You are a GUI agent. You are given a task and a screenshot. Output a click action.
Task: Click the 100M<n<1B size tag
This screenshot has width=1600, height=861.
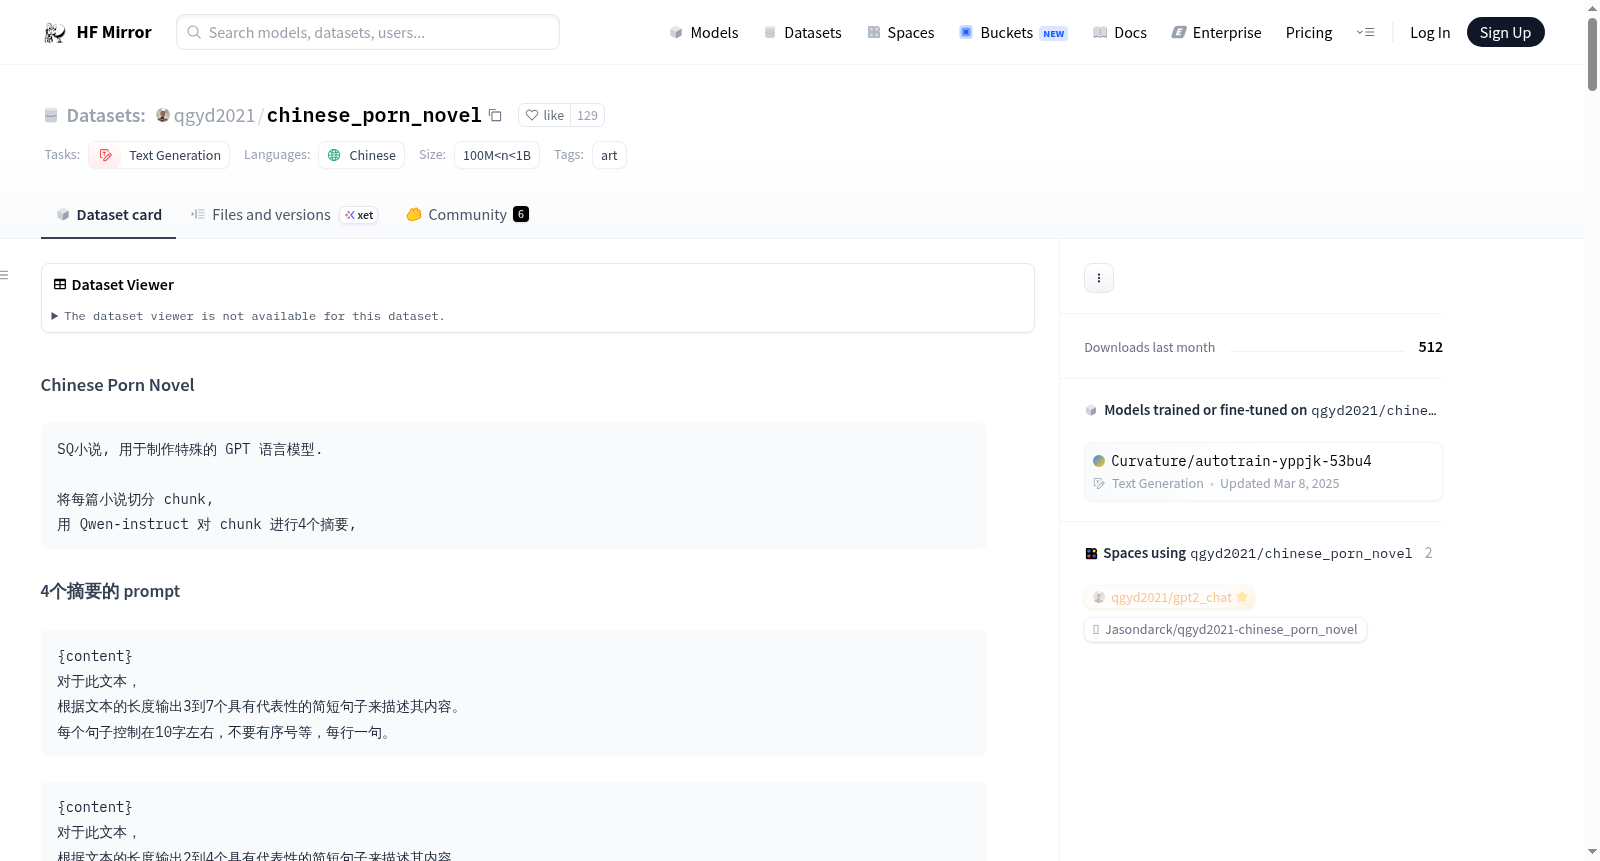(x=497, y=155)
